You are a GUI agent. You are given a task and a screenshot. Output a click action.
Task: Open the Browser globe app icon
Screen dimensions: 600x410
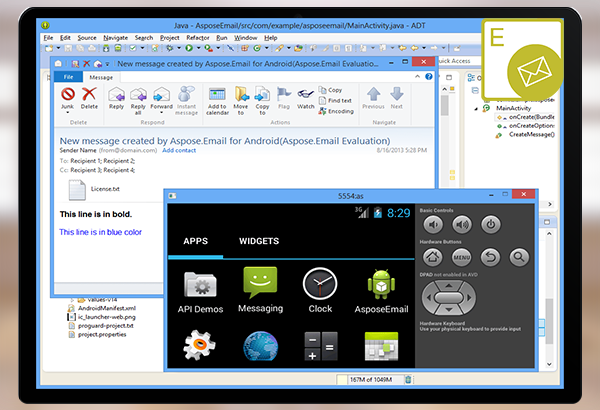pyautogui.click(x=261, y=346)
